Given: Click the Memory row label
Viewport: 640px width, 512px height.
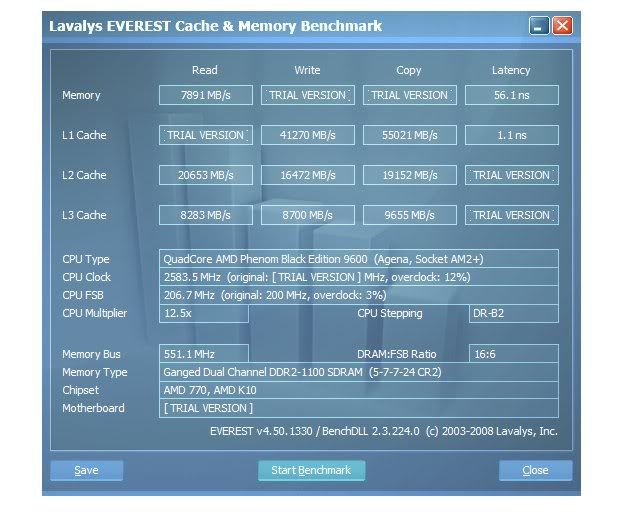Looking at the screenshot, I should click(x=81, y=95).
